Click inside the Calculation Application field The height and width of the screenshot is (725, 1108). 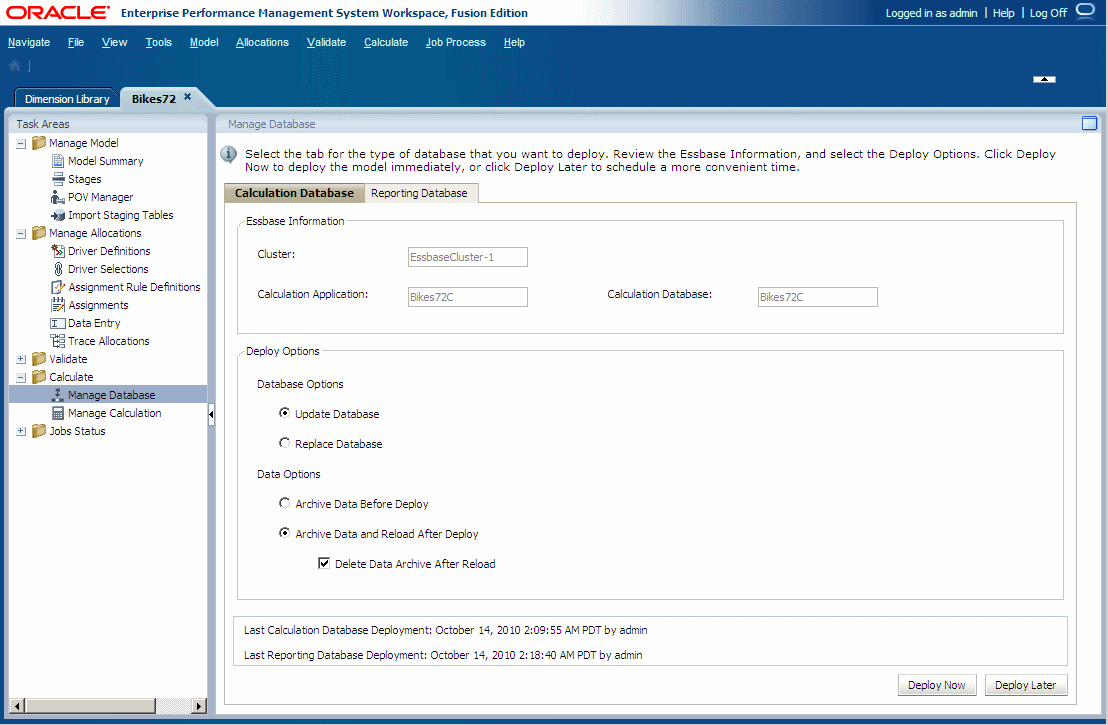coord(467,296)
